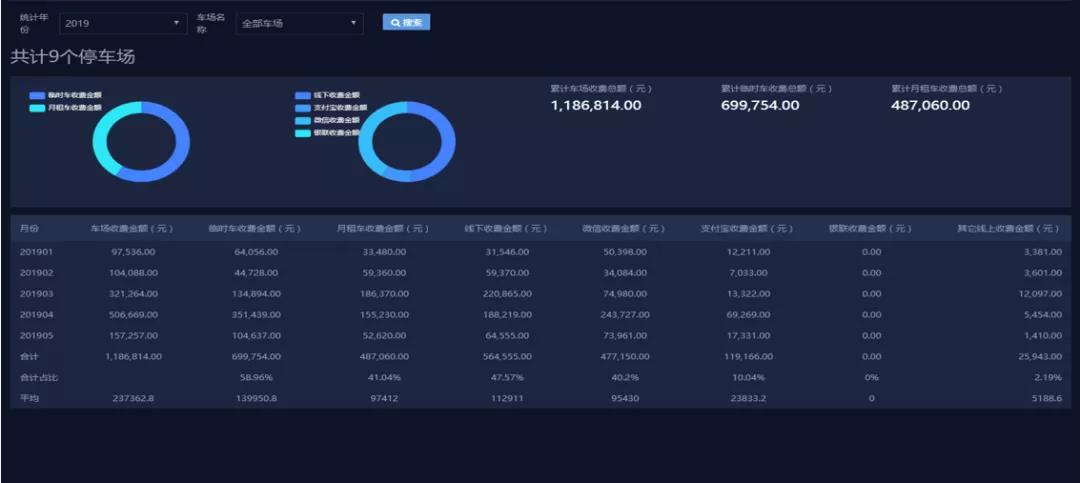
Task: Select the 月份 column header
Action: [x=30, y=229]
